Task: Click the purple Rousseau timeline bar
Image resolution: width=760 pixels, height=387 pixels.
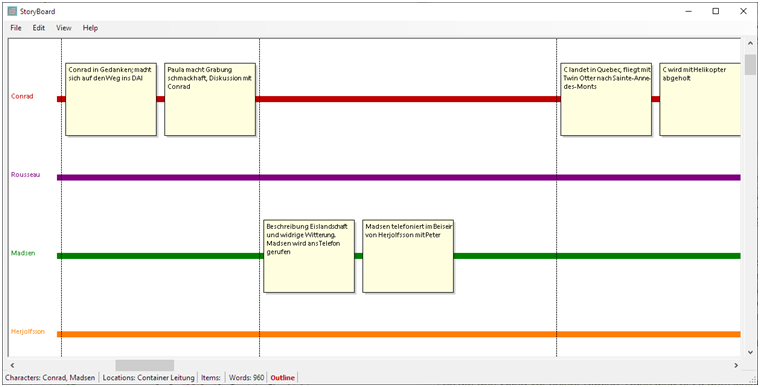Action: pos(398,177)
